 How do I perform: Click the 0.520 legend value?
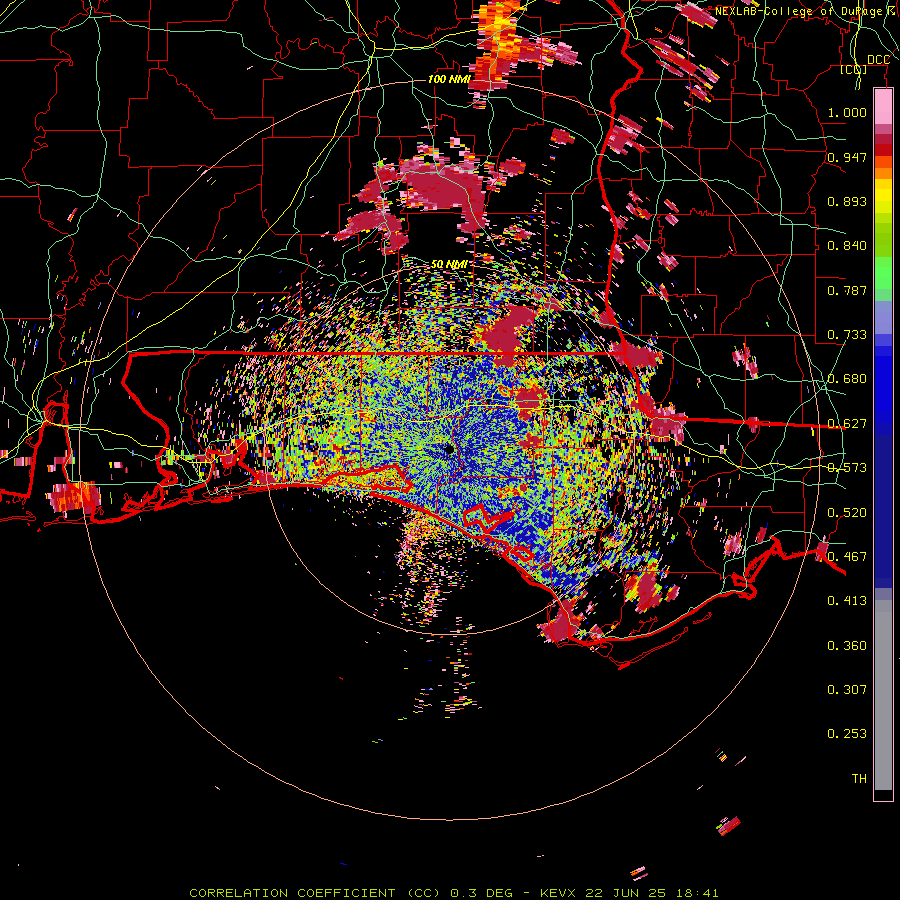point(847,513)
